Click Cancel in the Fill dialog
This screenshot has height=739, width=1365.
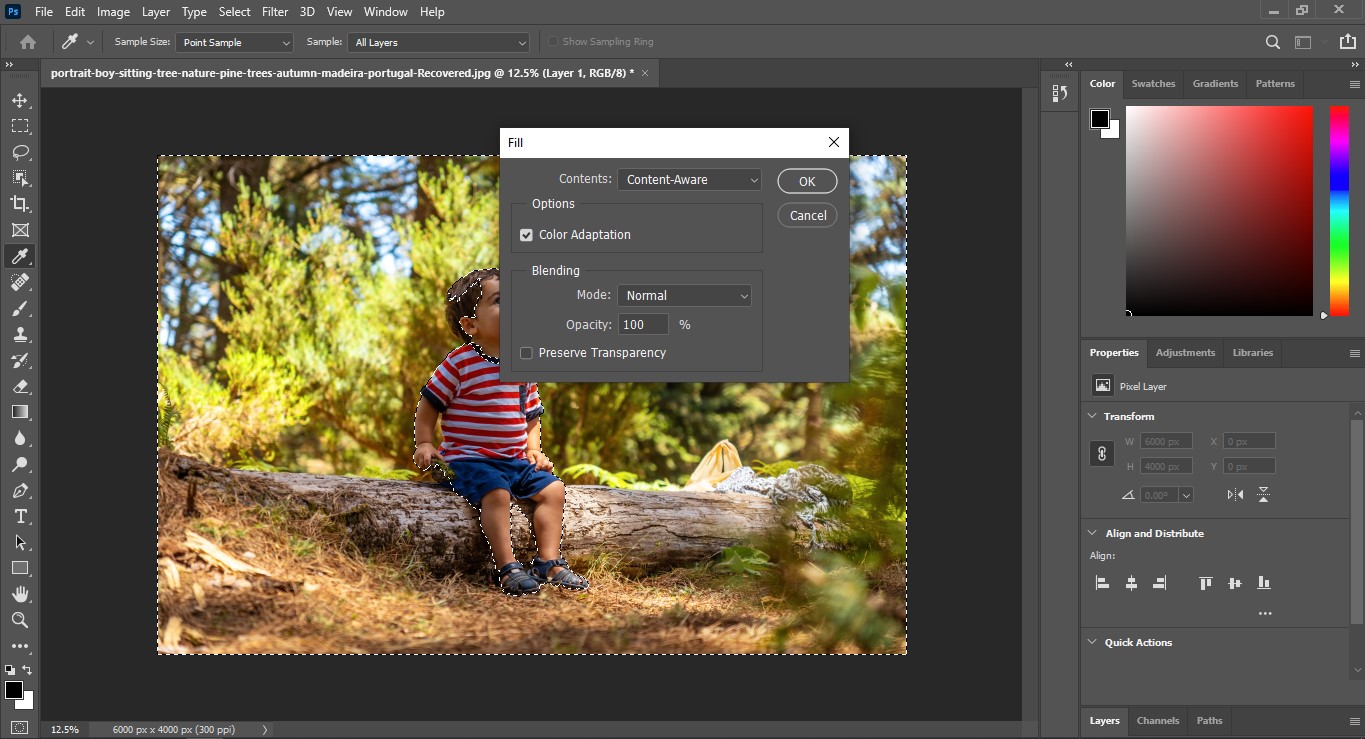807,215
